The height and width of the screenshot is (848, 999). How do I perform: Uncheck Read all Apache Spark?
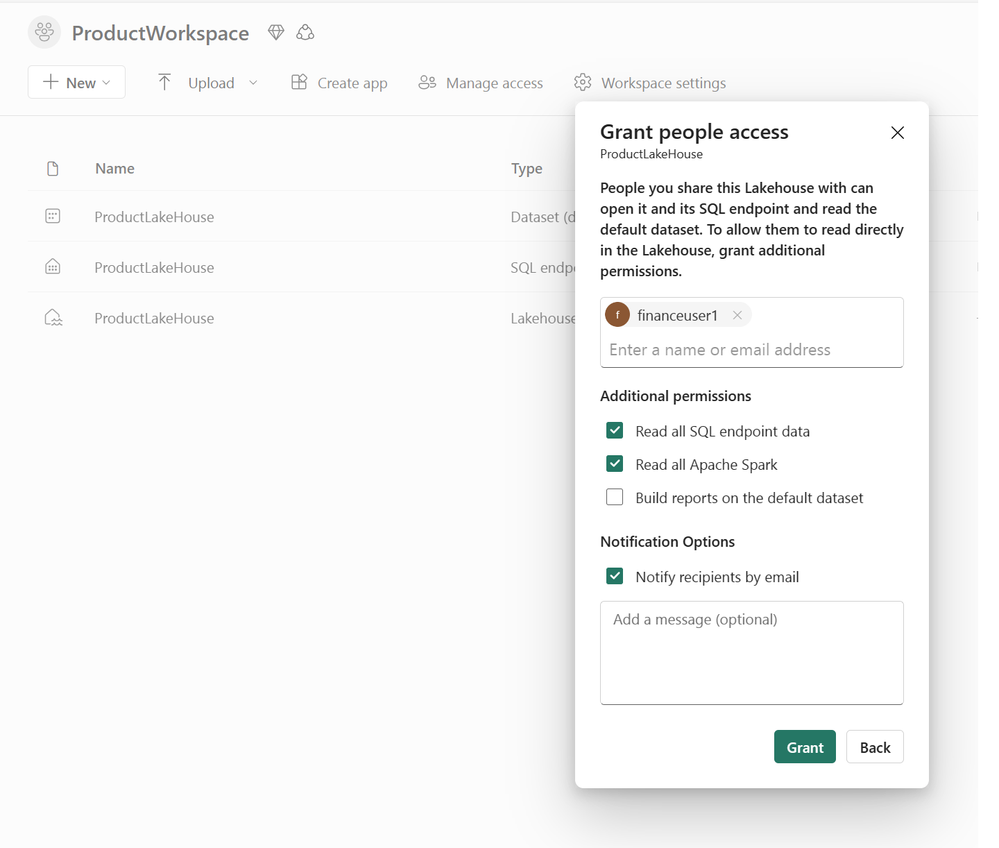pos(615,464)
